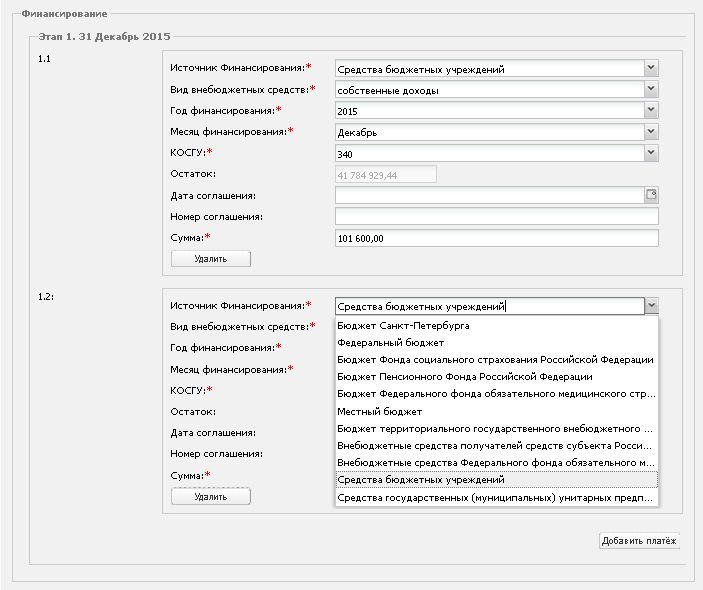Choose Средства государственных (муниципальных) унитарных option
703x590 pixels.
coord(497,498)
